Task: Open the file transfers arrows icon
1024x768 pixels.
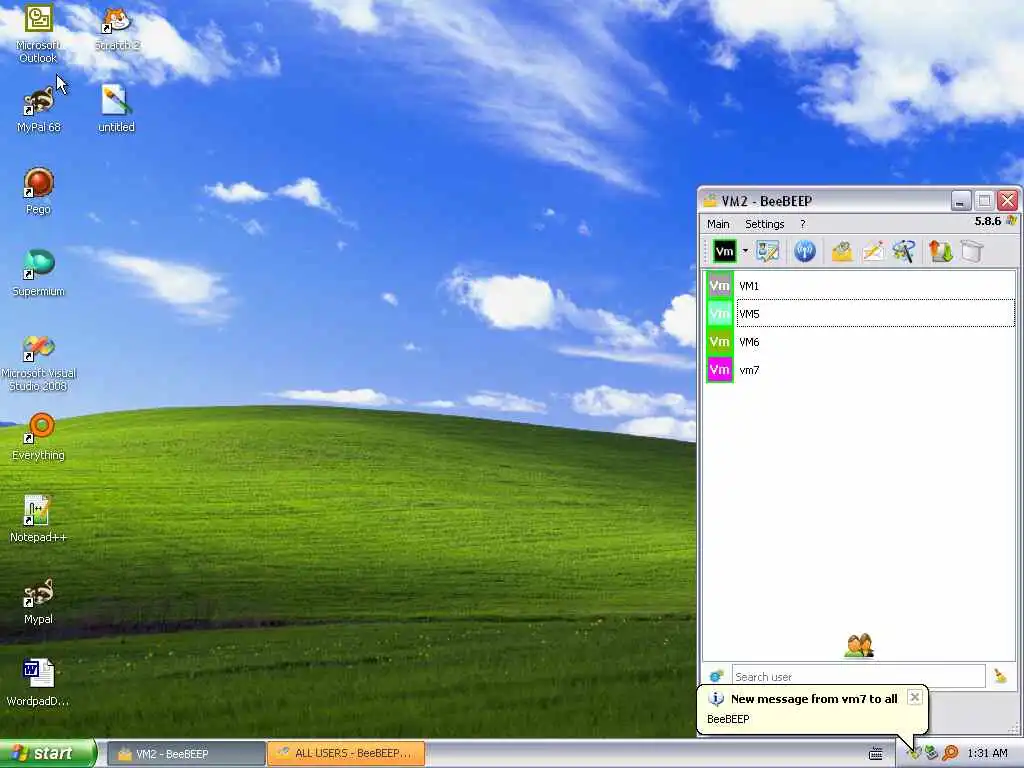Action: pos(941,251)
